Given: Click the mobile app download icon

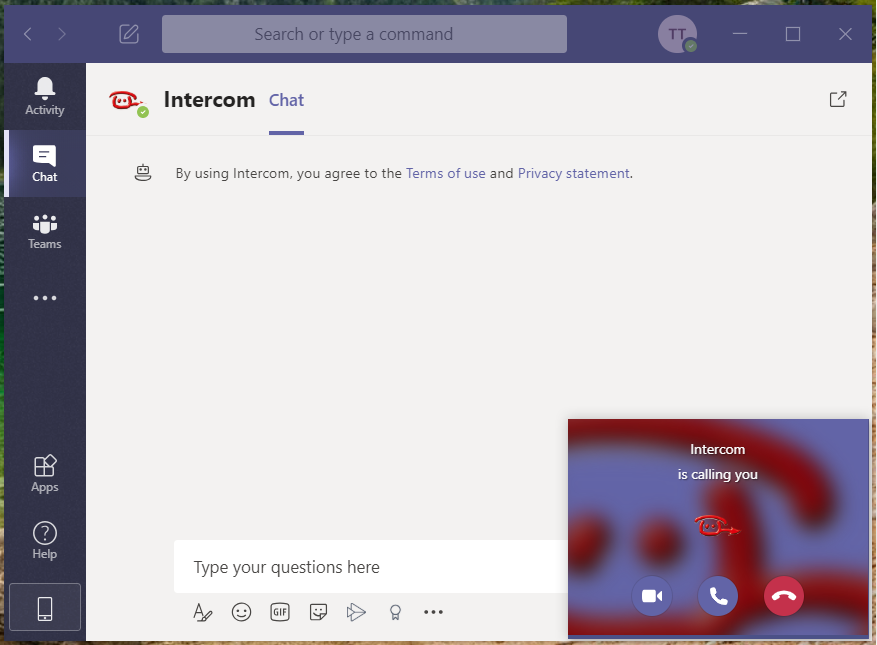Looking at the screenshot, I should pyautogui.click(x=45, y=608).
